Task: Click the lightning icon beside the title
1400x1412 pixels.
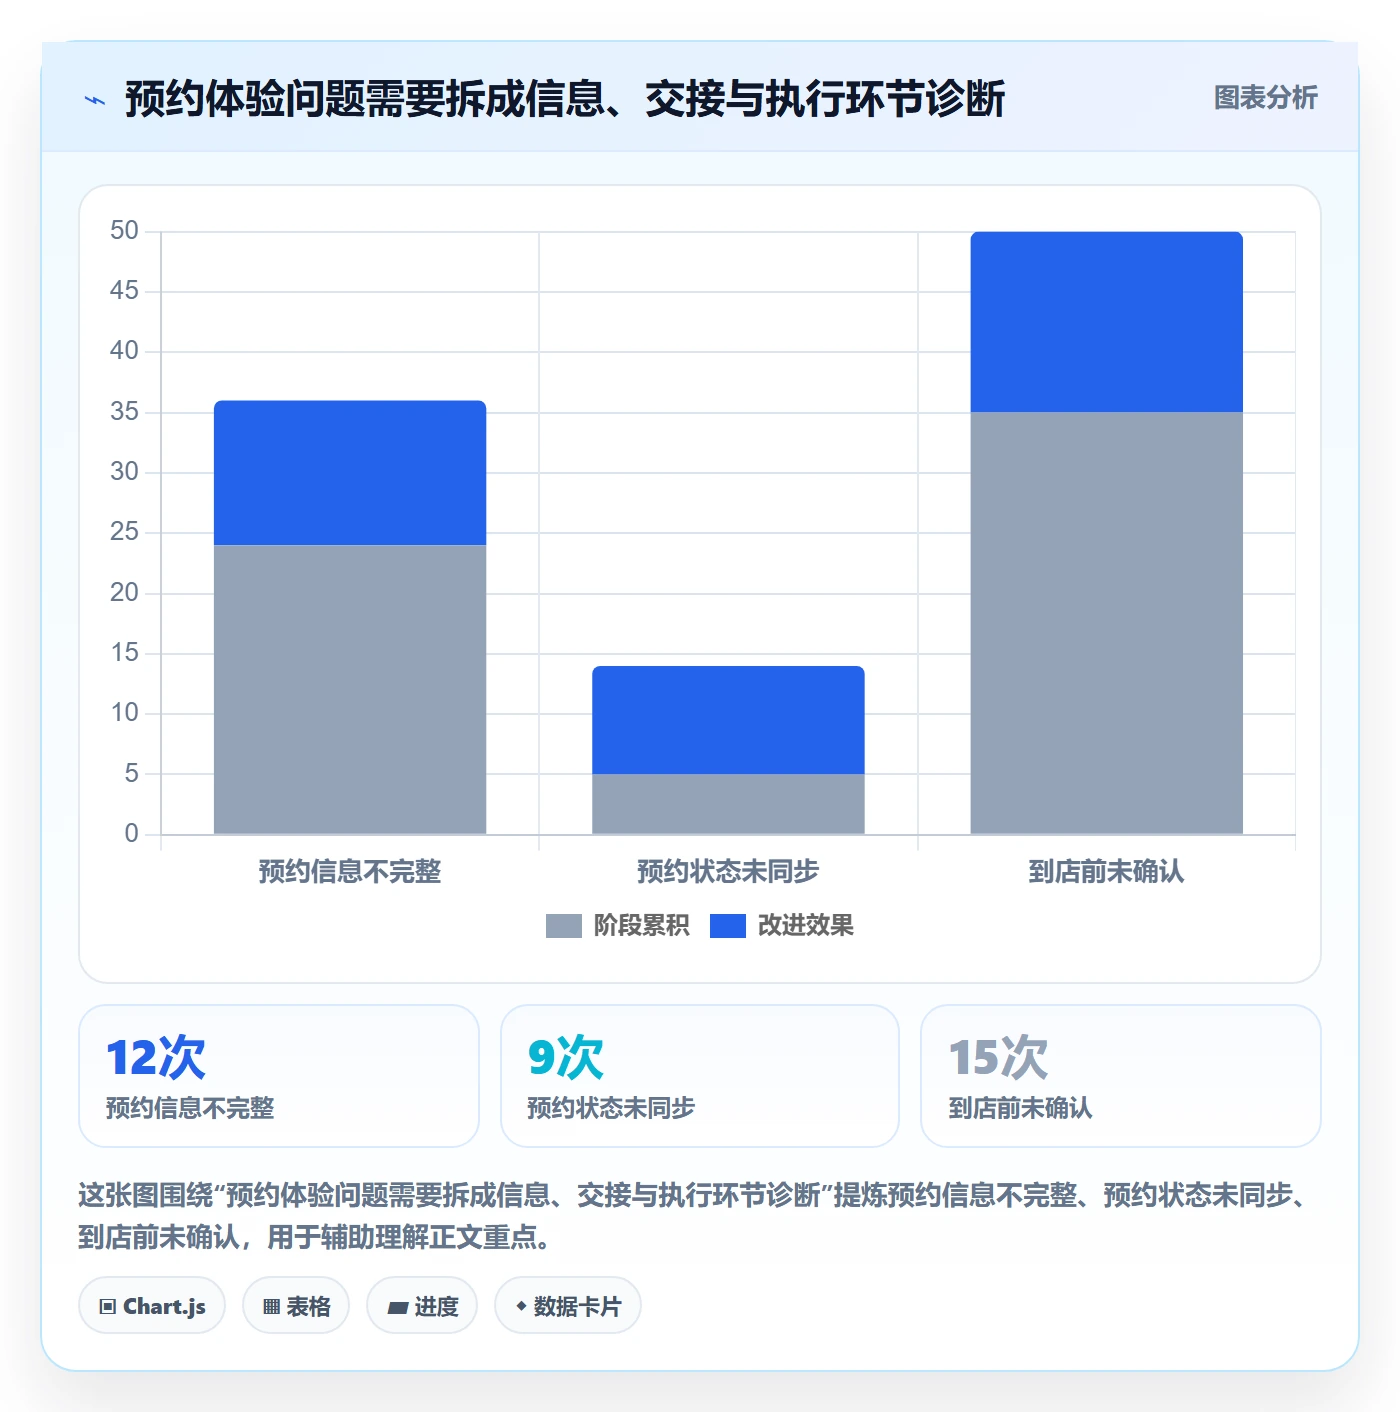Action: click(95, 100)
